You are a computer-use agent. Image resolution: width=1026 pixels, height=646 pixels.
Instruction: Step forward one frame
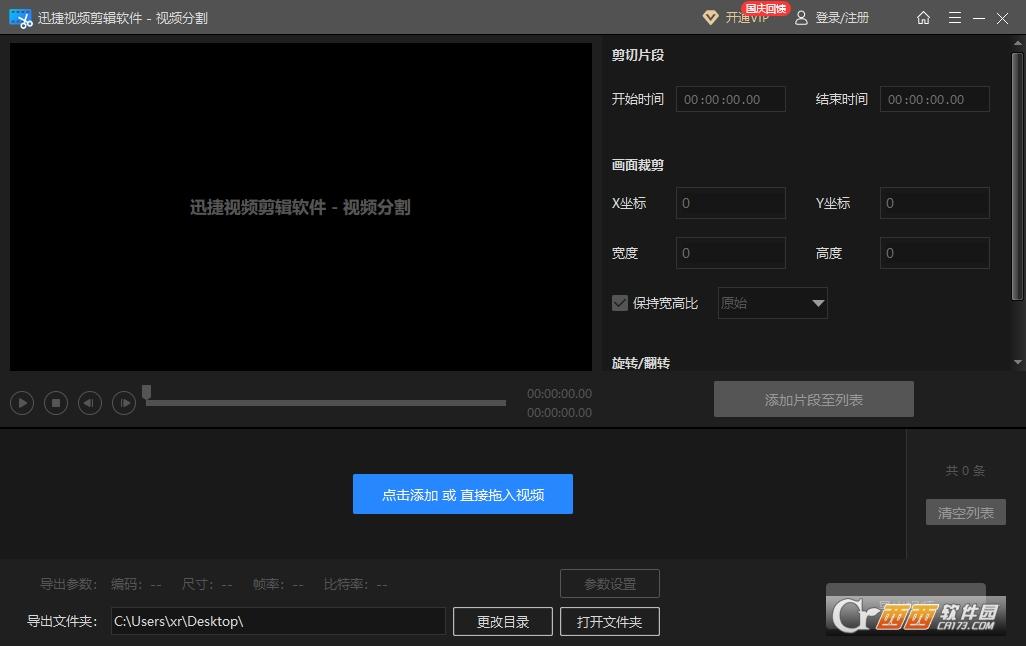(x=124, y=403)
